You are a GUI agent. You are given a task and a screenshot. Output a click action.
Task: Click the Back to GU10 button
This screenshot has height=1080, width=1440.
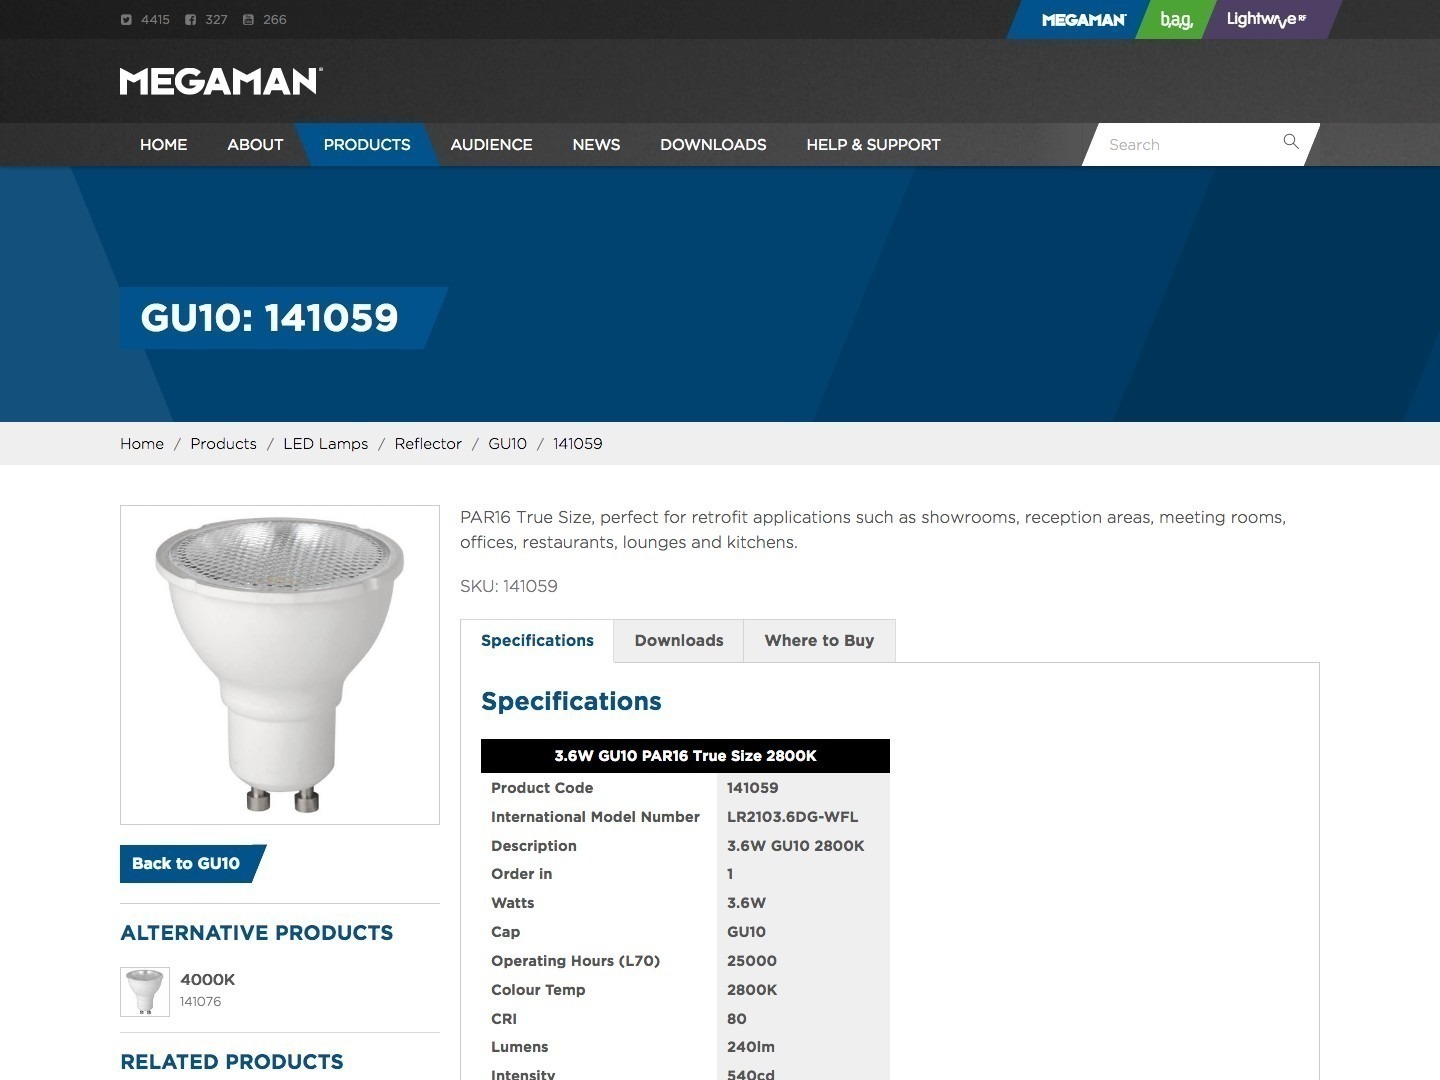click(192, 864)
